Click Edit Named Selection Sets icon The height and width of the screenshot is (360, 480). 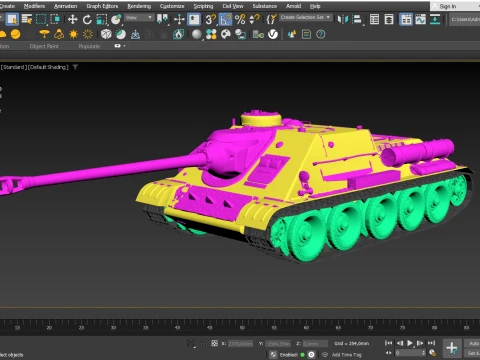click(271, 19)
